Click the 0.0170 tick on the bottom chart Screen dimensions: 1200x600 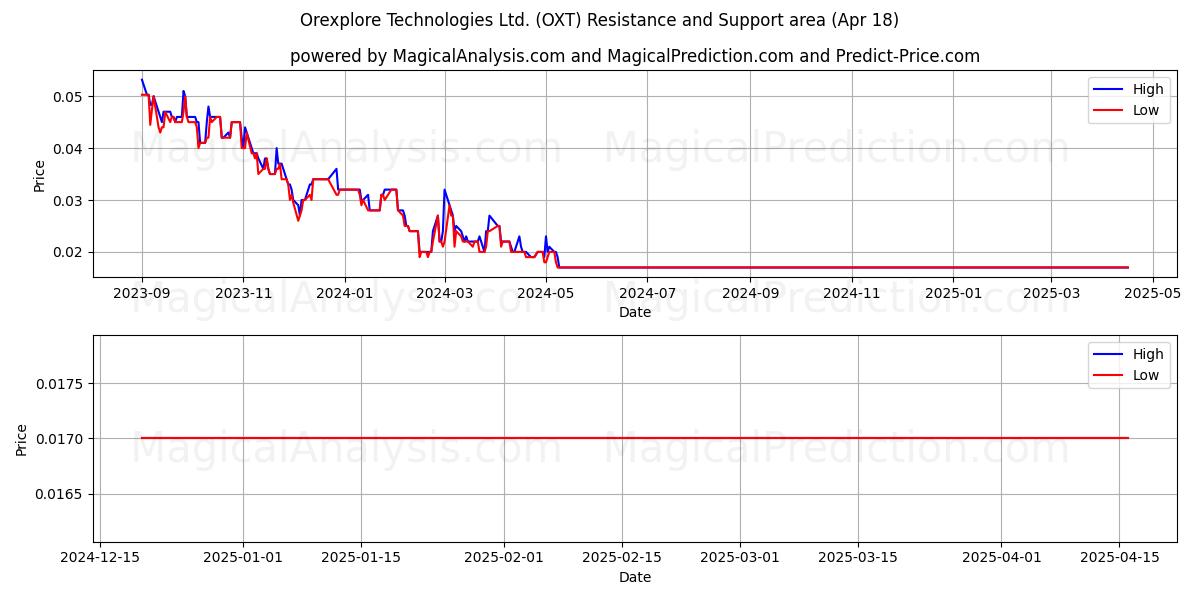click(61, 439)
